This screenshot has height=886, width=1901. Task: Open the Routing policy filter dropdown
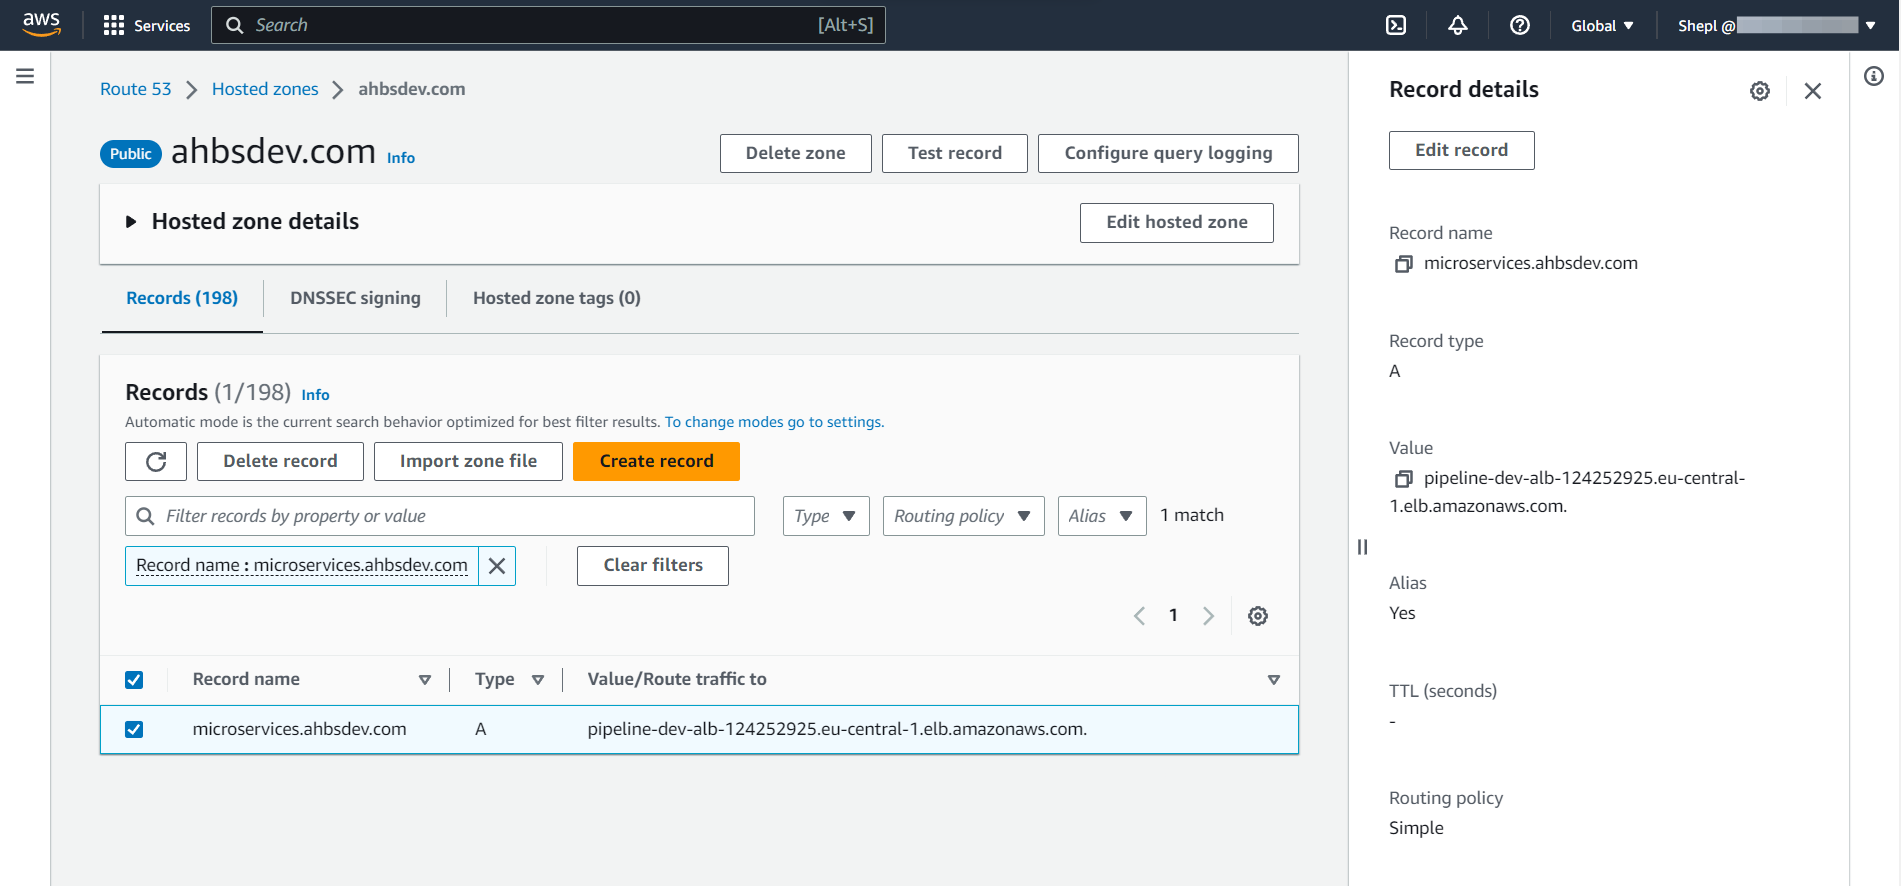963,516
